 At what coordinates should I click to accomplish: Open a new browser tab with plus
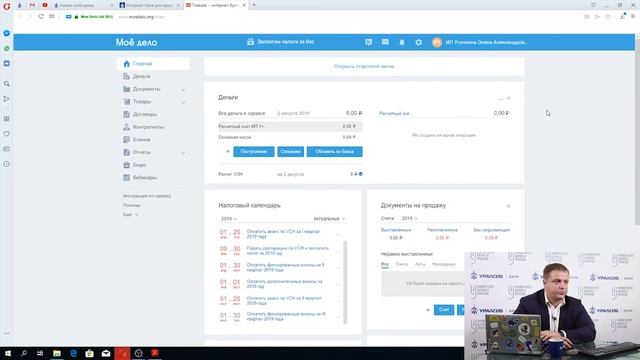click(x=254, y=5)
